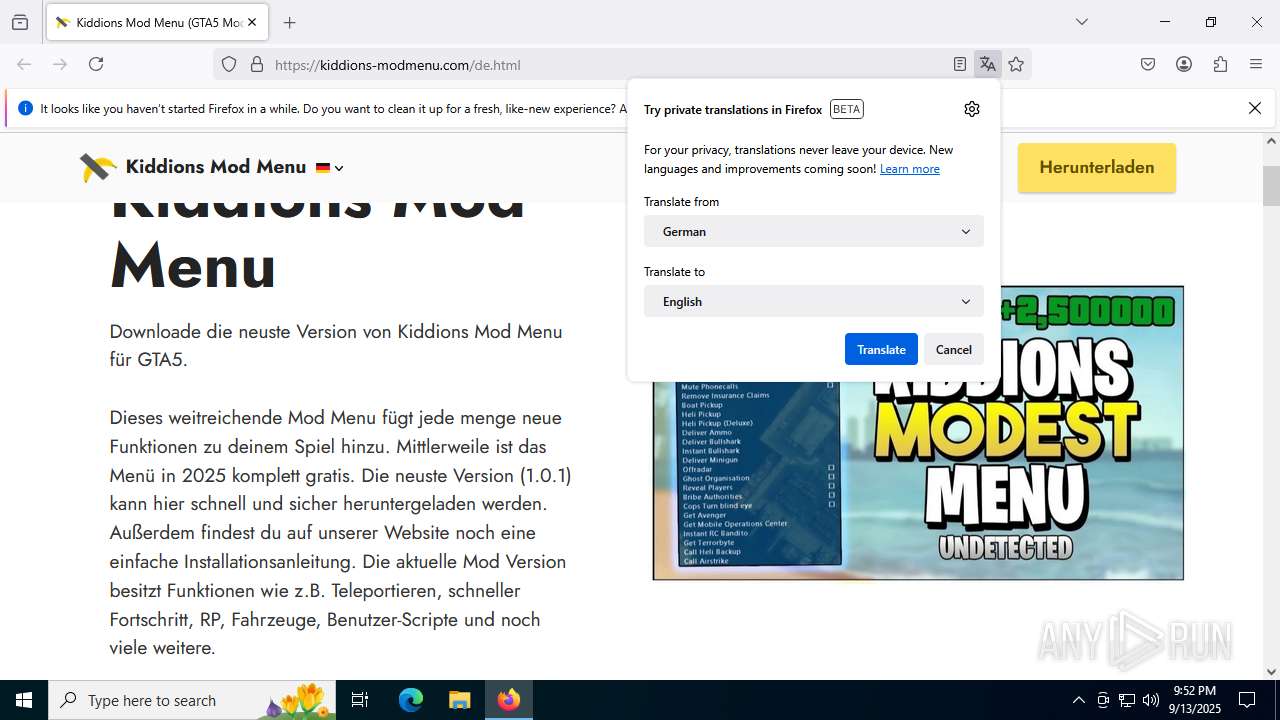Screen dimensions: 1280x720
Task: Click the BETA badge label
Action: click(x=847, y=109)
